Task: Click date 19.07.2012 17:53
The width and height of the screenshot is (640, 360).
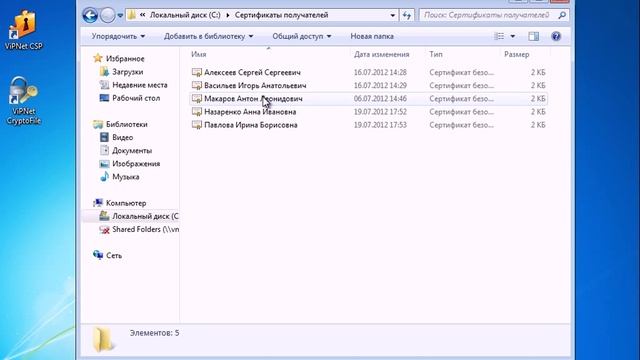Action: click(380, 125)
